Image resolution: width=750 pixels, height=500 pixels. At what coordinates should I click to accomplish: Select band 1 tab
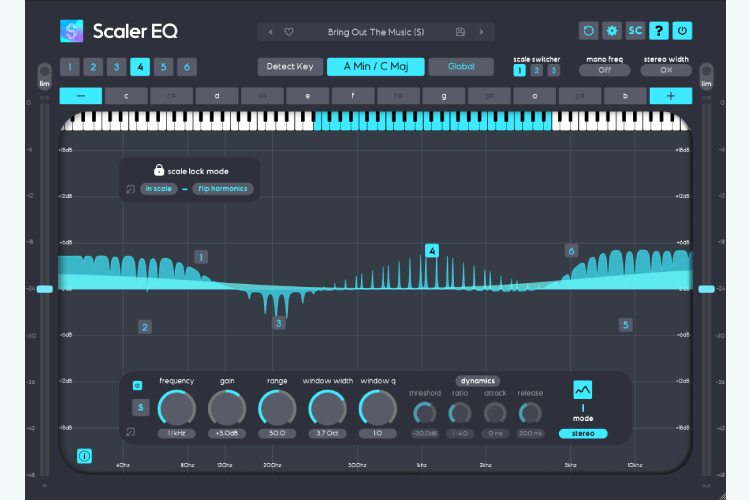click(x=70, y=67)
